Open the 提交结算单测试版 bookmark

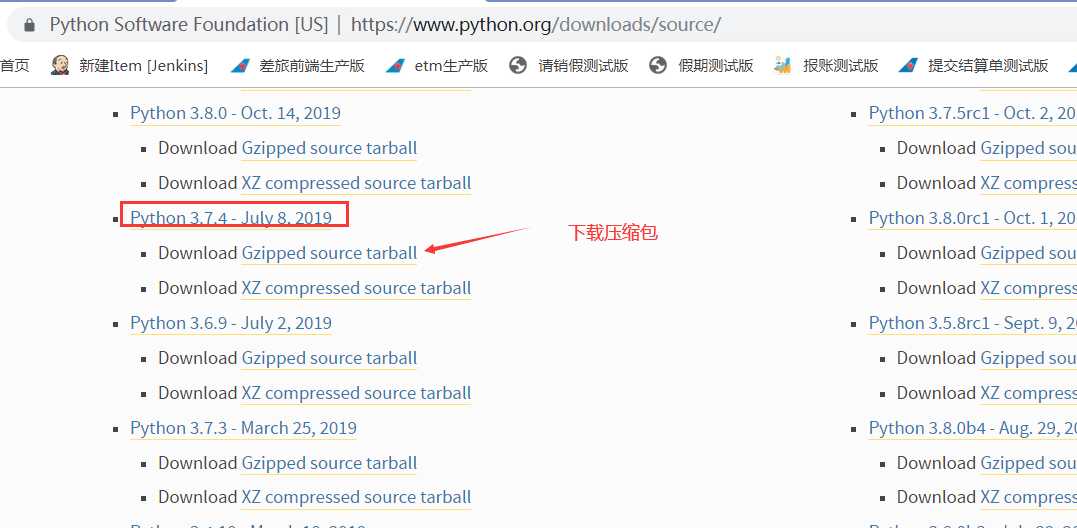[988, 66]
